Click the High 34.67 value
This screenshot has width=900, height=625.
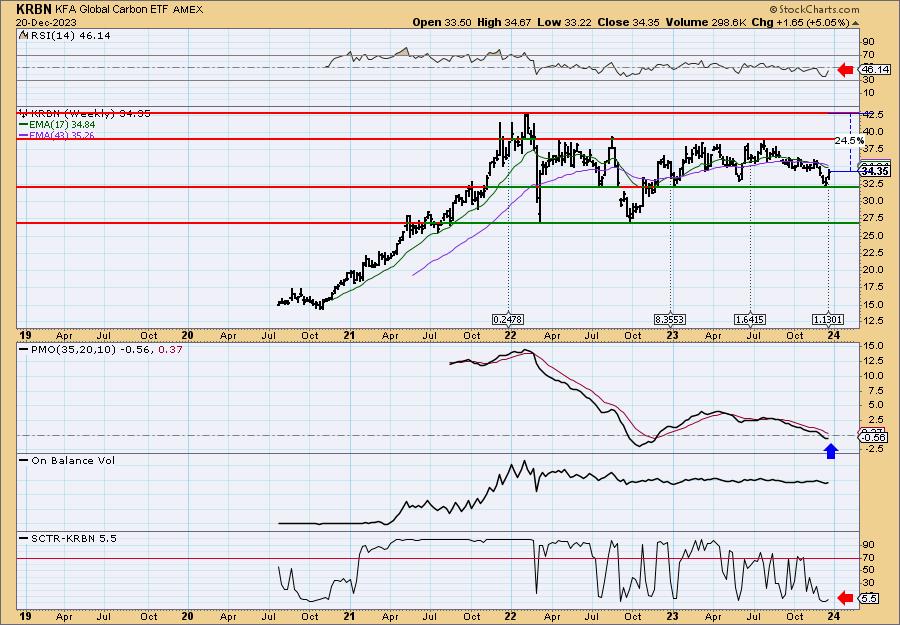pyautogui.click(x=505, y=22)
